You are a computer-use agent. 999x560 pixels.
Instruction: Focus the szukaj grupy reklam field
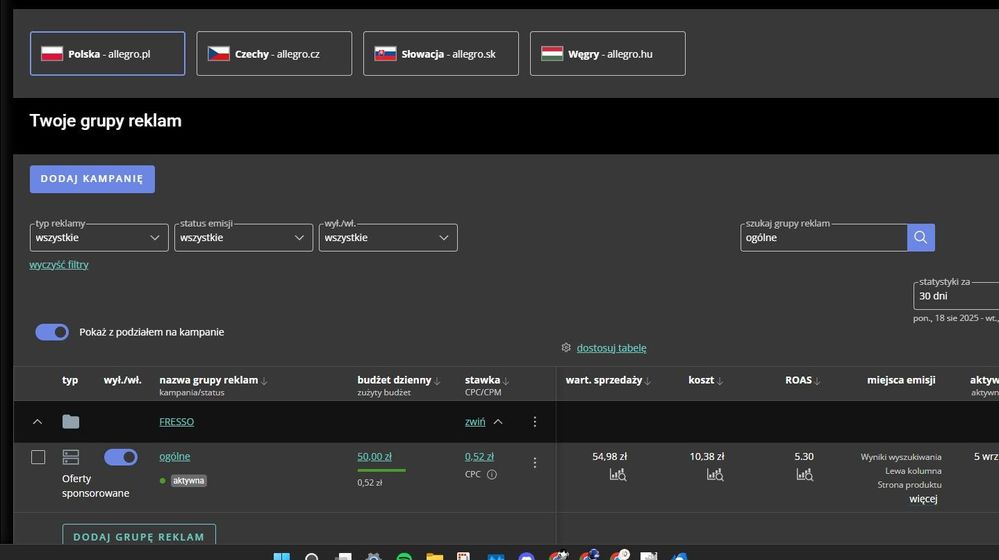click(x=824, y=238)
